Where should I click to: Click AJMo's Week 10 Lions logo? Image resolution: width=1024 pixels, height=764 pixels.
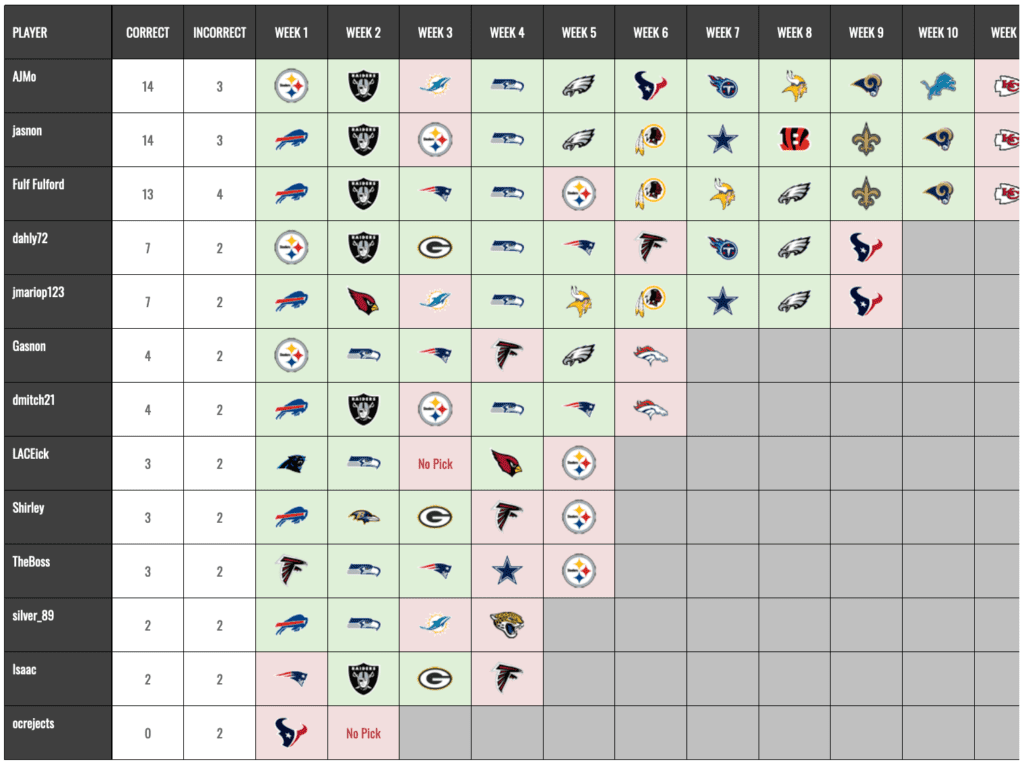(938, 86)
